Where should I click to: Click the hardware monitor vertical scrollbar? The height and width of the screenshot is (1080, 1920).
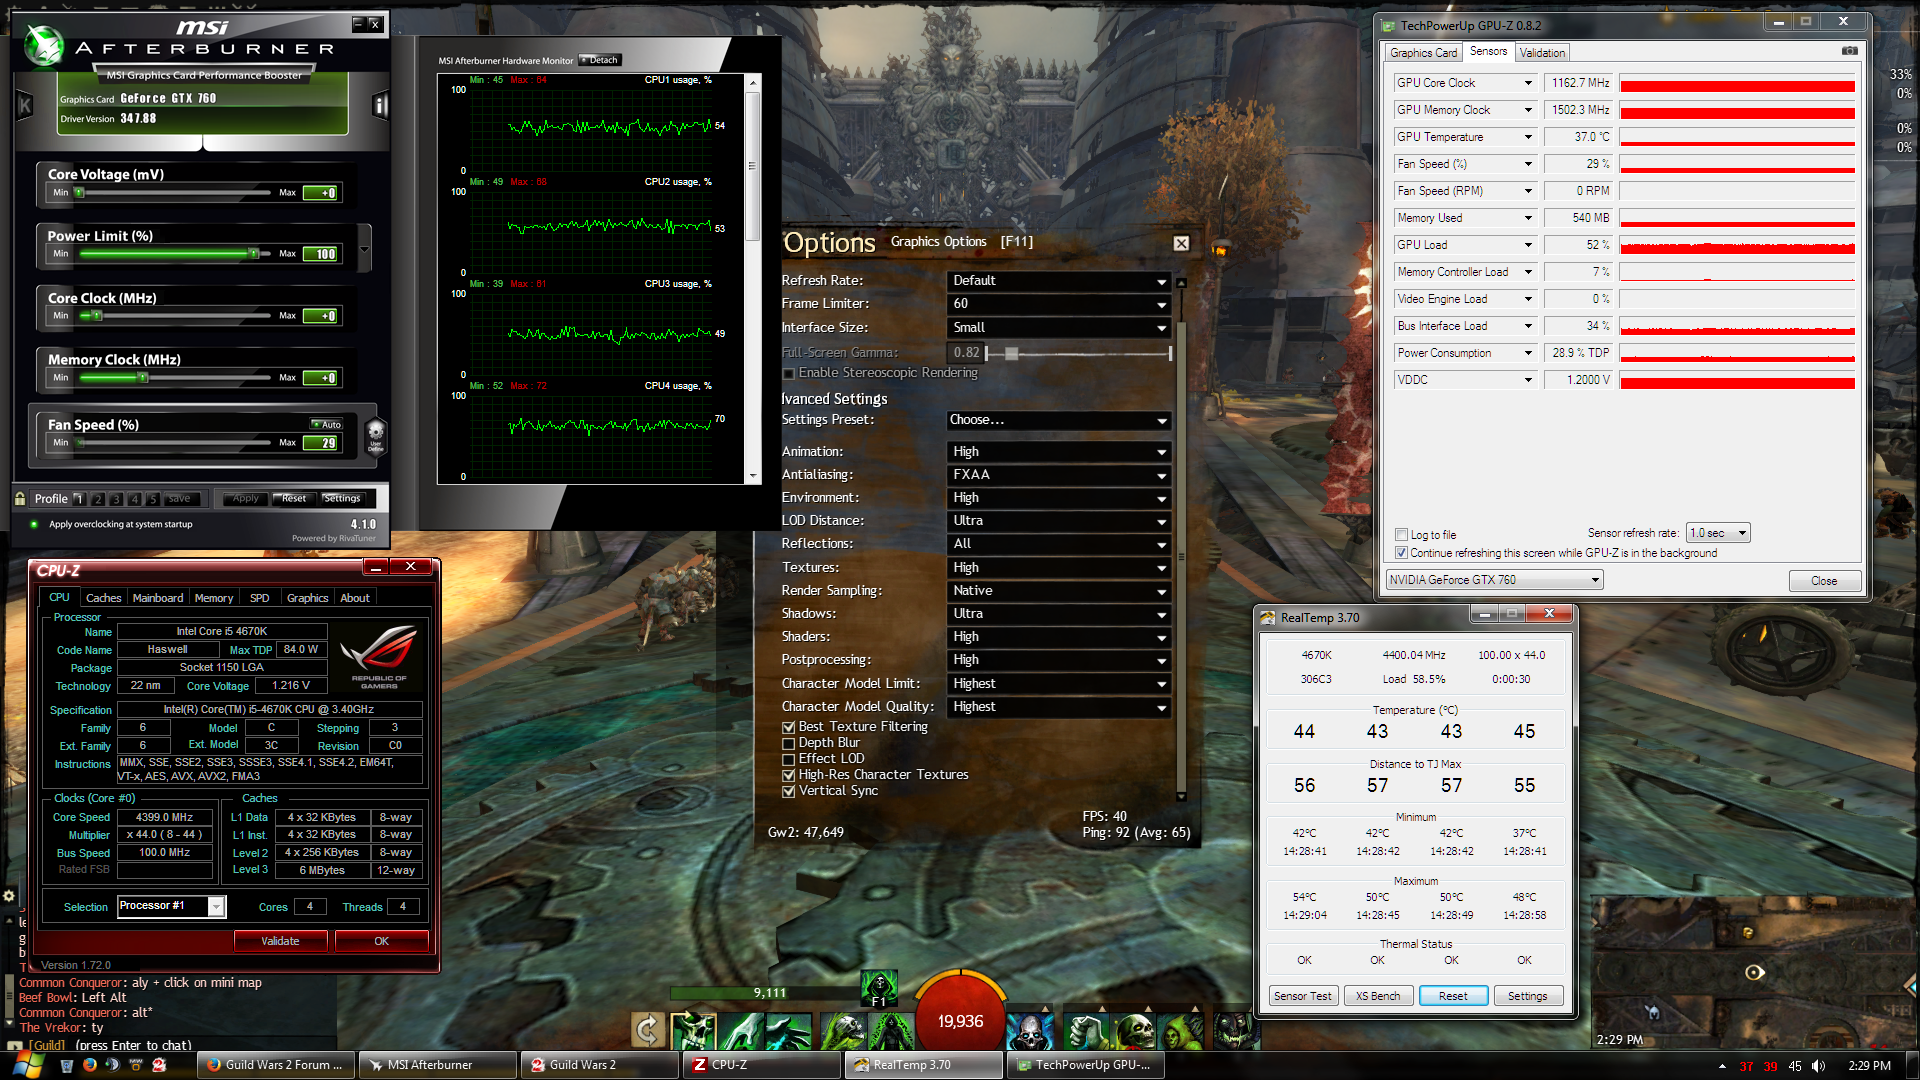pyautogui.click(x=752, y=280)
